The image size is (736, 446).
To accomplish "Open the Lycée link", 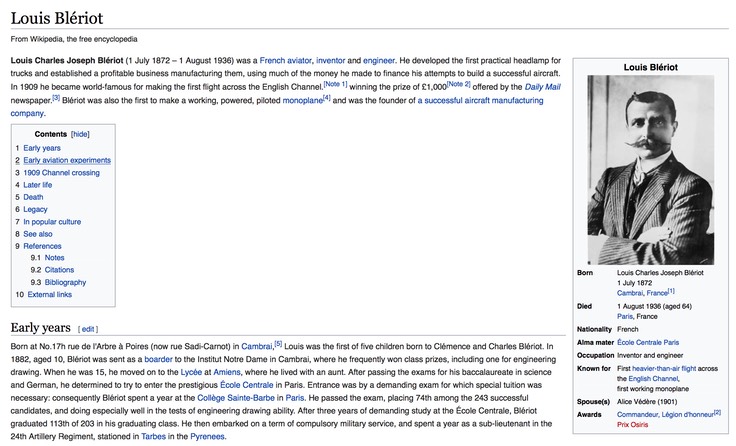I will [x=191, y=372].
